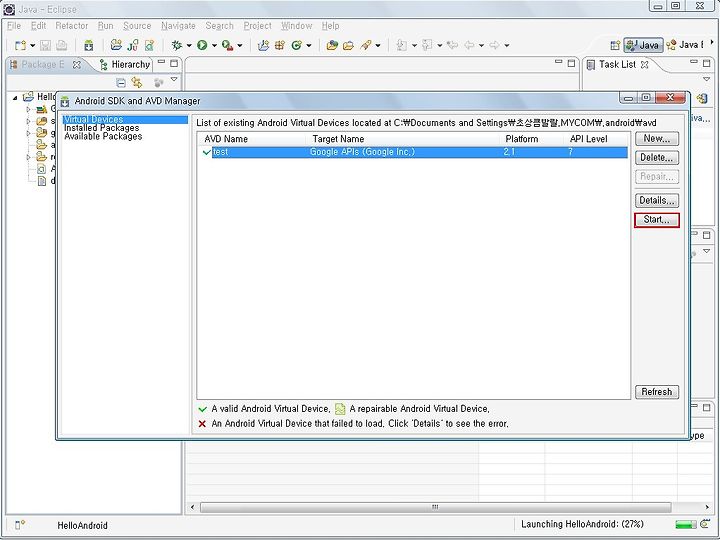The width and height of the screenshot is (720, 540).
Task: Switch to the Package Explorer tab
Action: [45, 64]
